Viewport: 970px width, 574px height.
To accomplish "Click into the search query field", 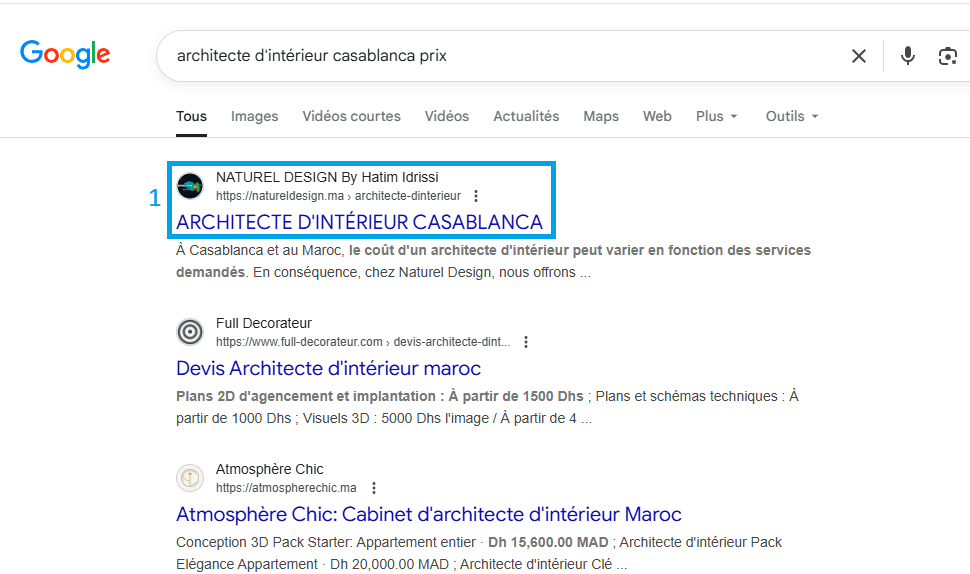I will (x=500, y=56).
